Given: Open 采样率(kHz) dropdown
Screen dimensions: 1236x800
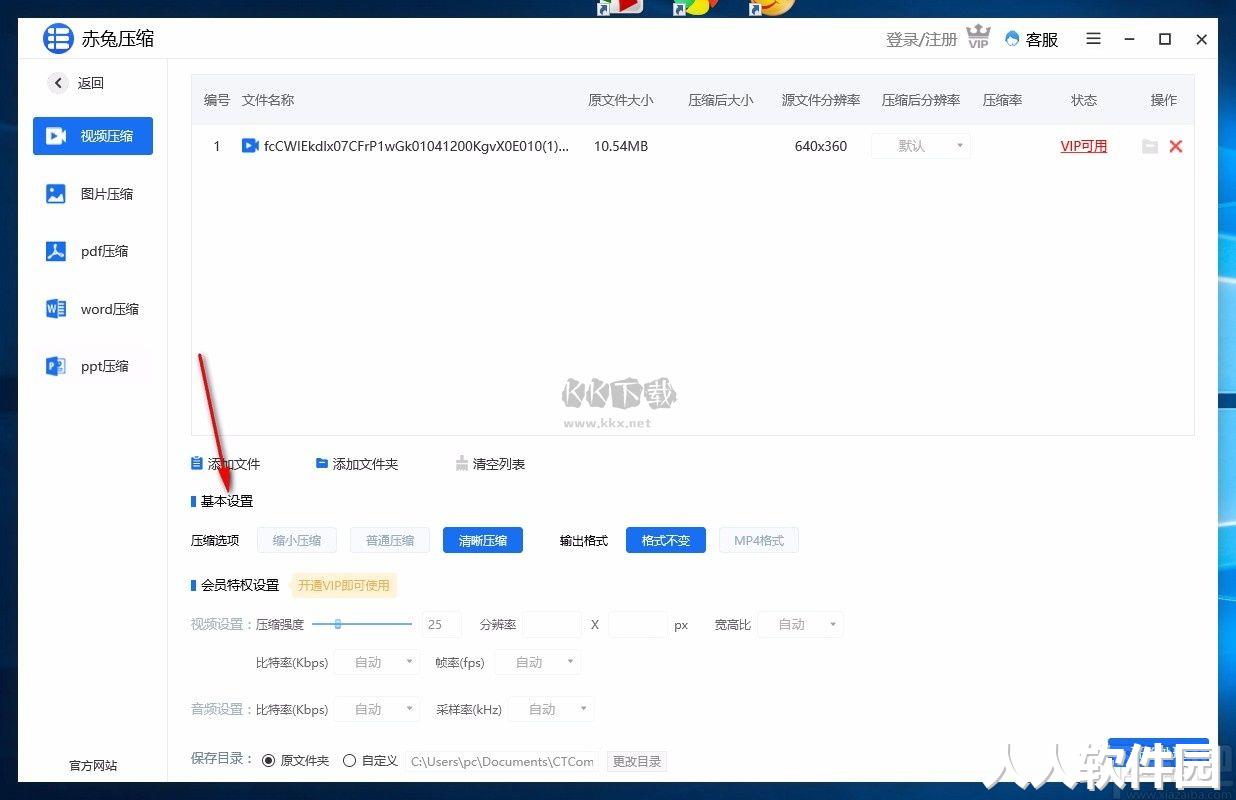Looking at the screenshot, I should point(551,709).
